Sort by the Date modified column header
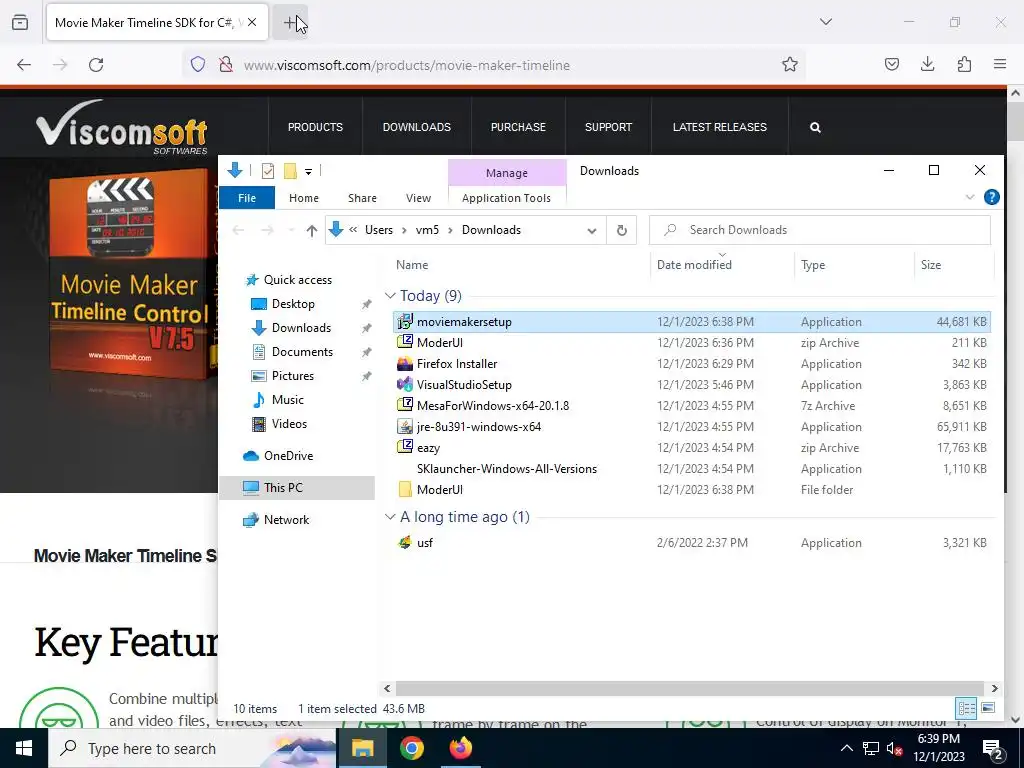 click(694, 265)
